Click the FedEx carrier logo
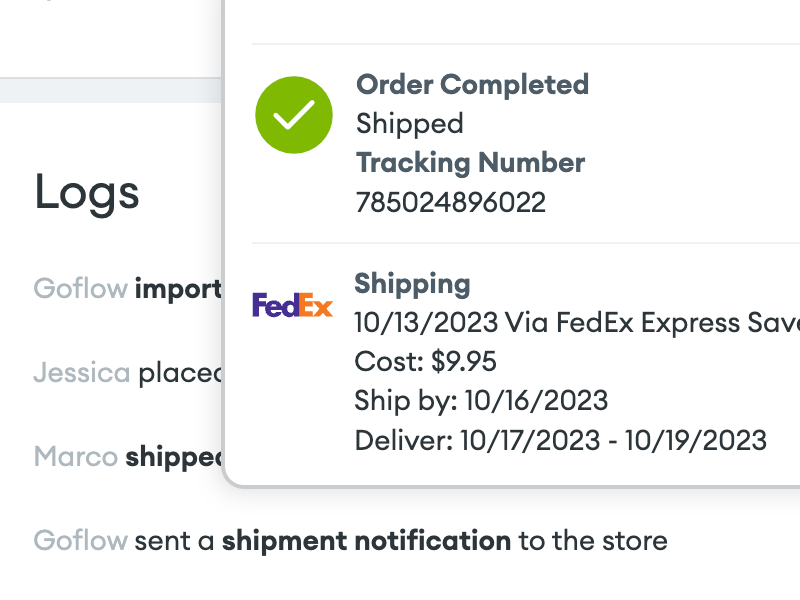The image size is (800, 600). coord(292,305)
